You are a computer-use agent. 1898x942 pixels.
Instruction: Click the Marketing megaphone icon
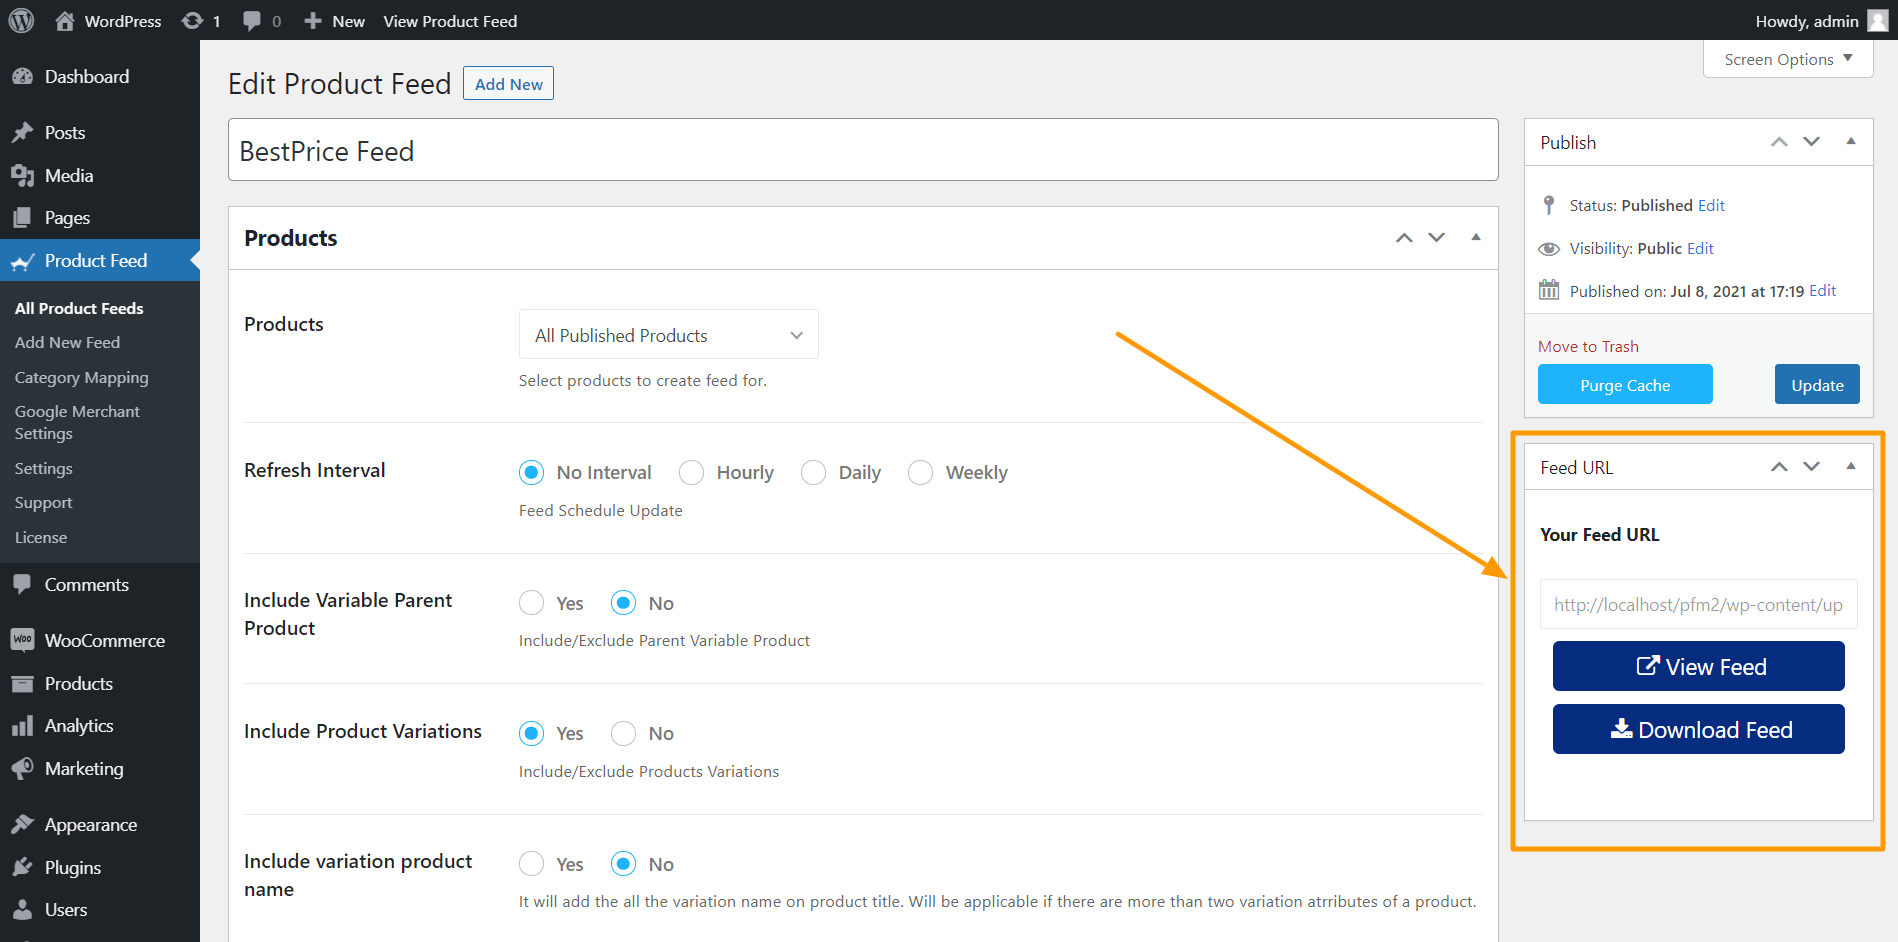[x=22, y=769]
